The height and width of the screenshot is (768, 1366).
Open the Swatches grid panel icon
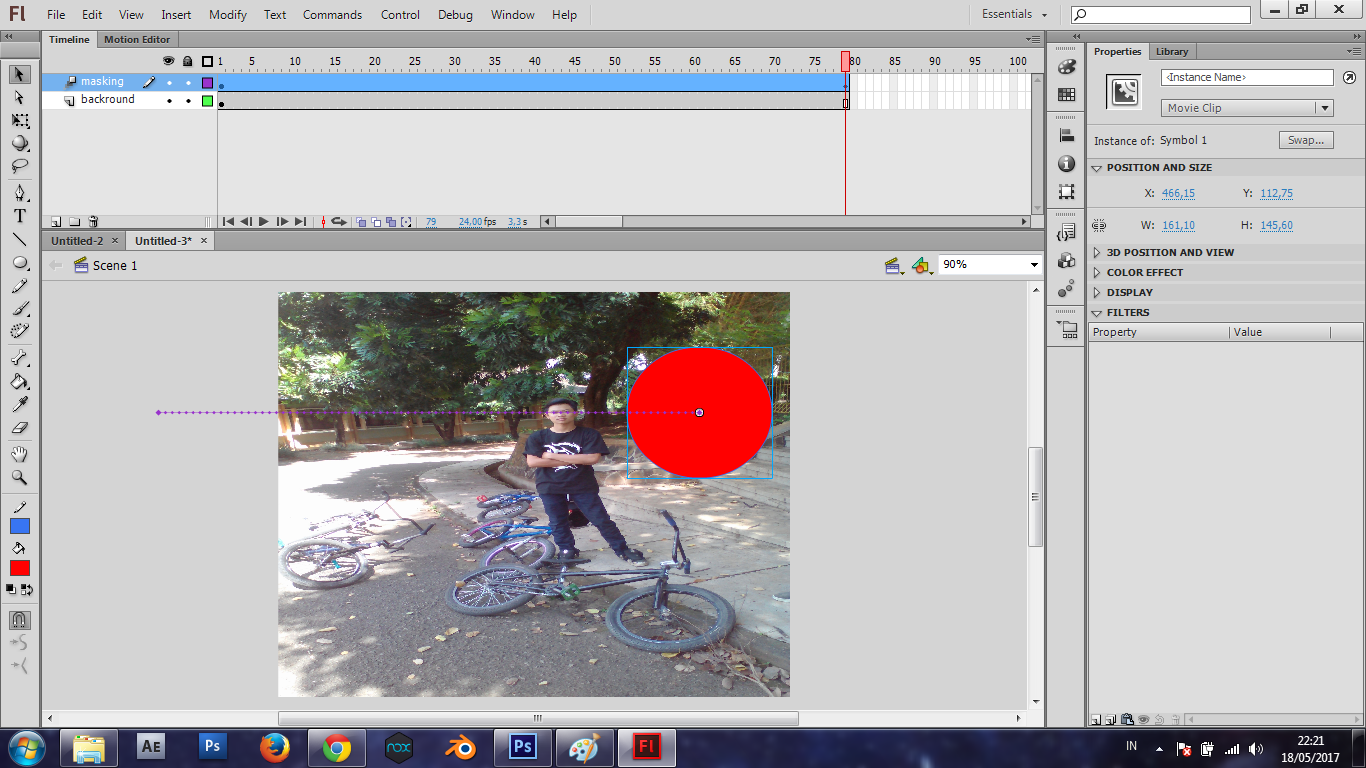[1067, 95]
